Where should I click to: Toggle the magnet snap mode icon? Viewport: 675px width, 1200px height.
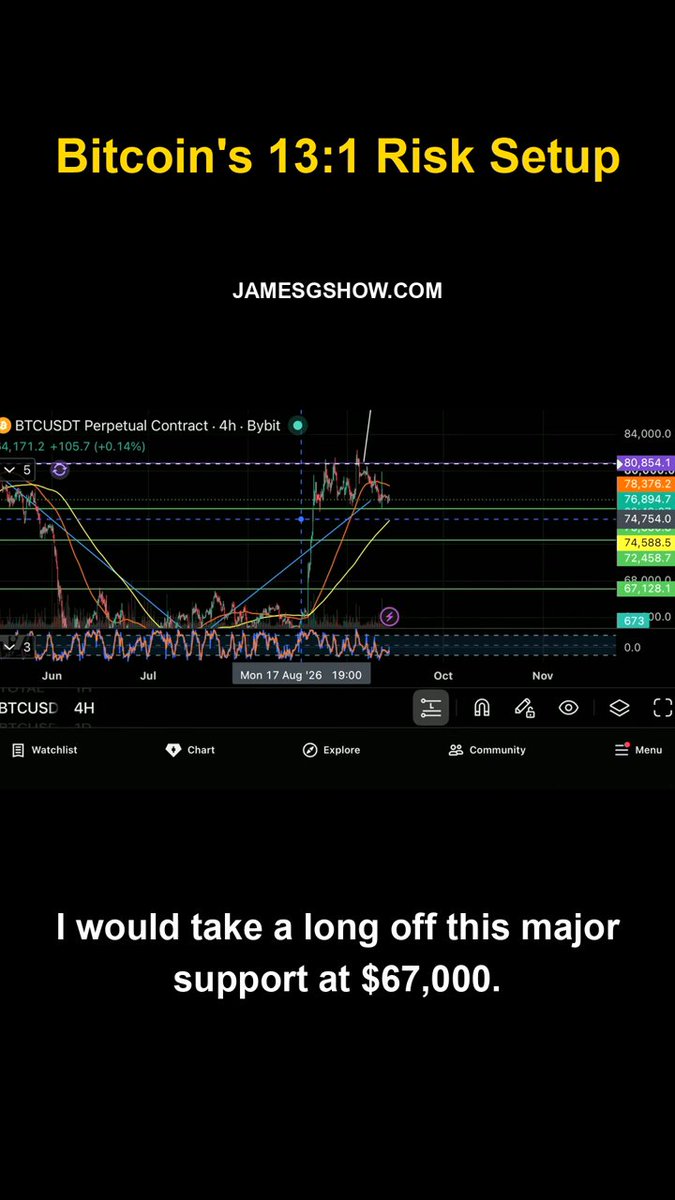[481, 707]
